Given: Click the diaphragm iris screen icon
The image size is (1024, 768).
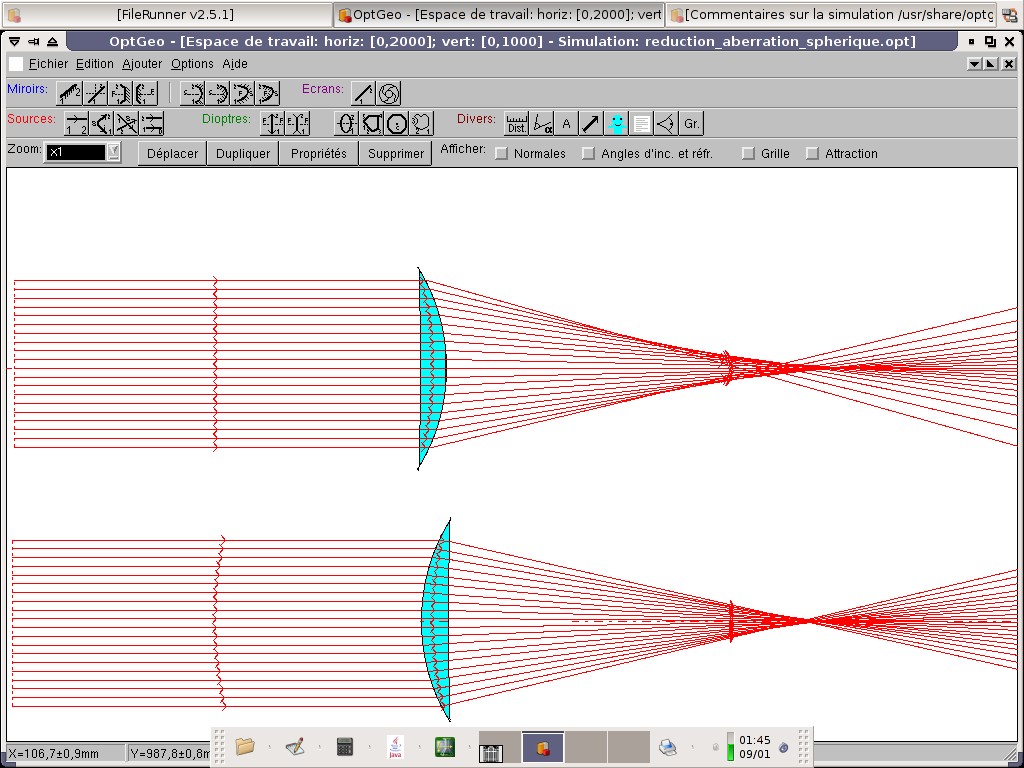Looking at the screenshot, I should (x=389, y=94).
